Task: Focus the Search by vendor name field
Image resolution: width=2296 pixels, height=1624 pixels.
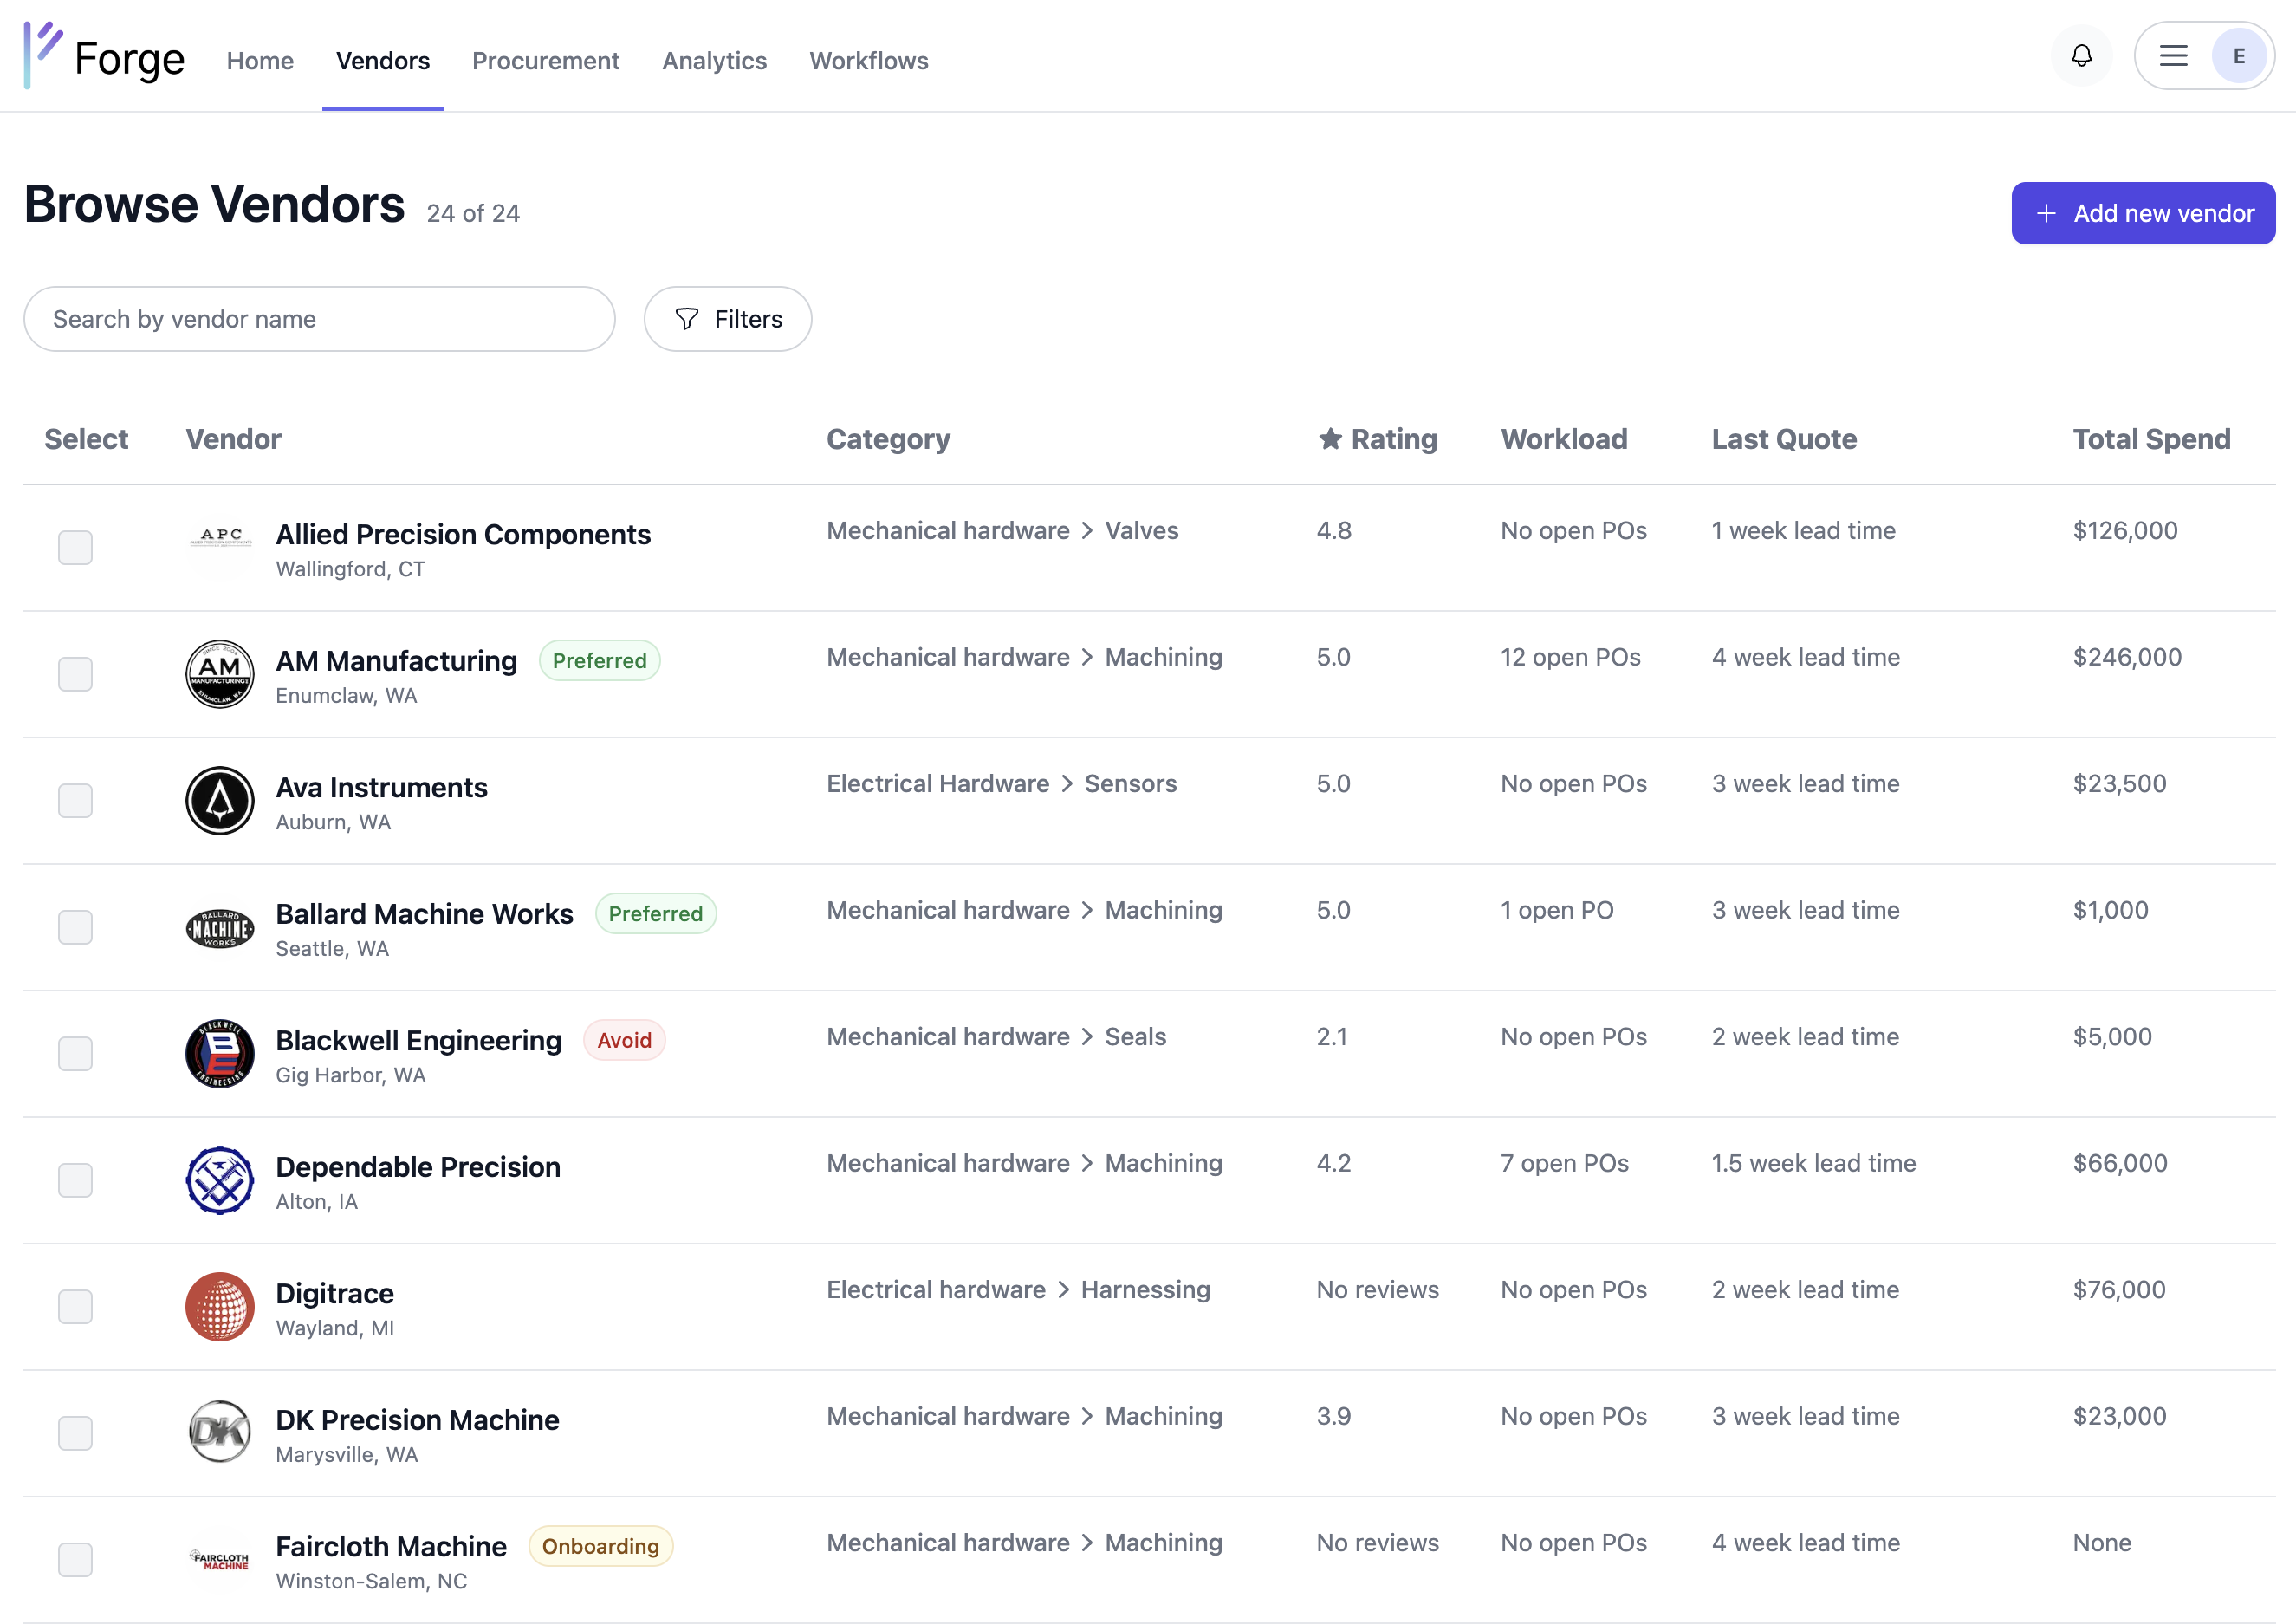Action: pyautogui.click(x=319, y=319)
